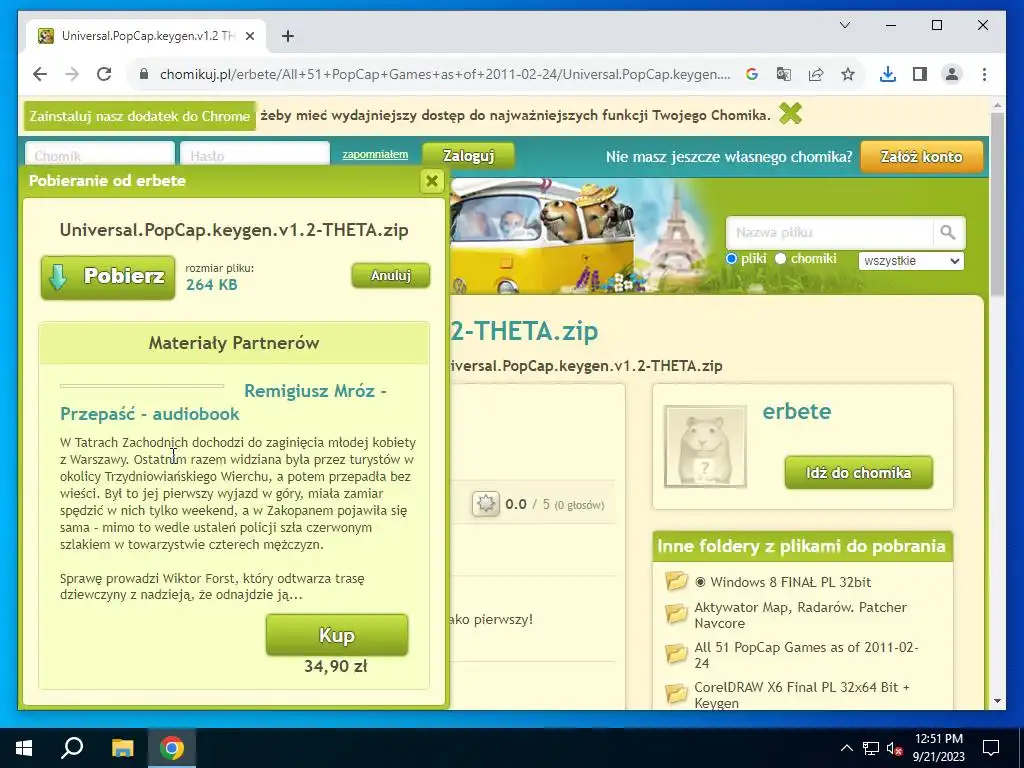Click Zainstaluj nasz dodatek do Chrome
This screenshot has width=1024, height=768.
point(140,116)
